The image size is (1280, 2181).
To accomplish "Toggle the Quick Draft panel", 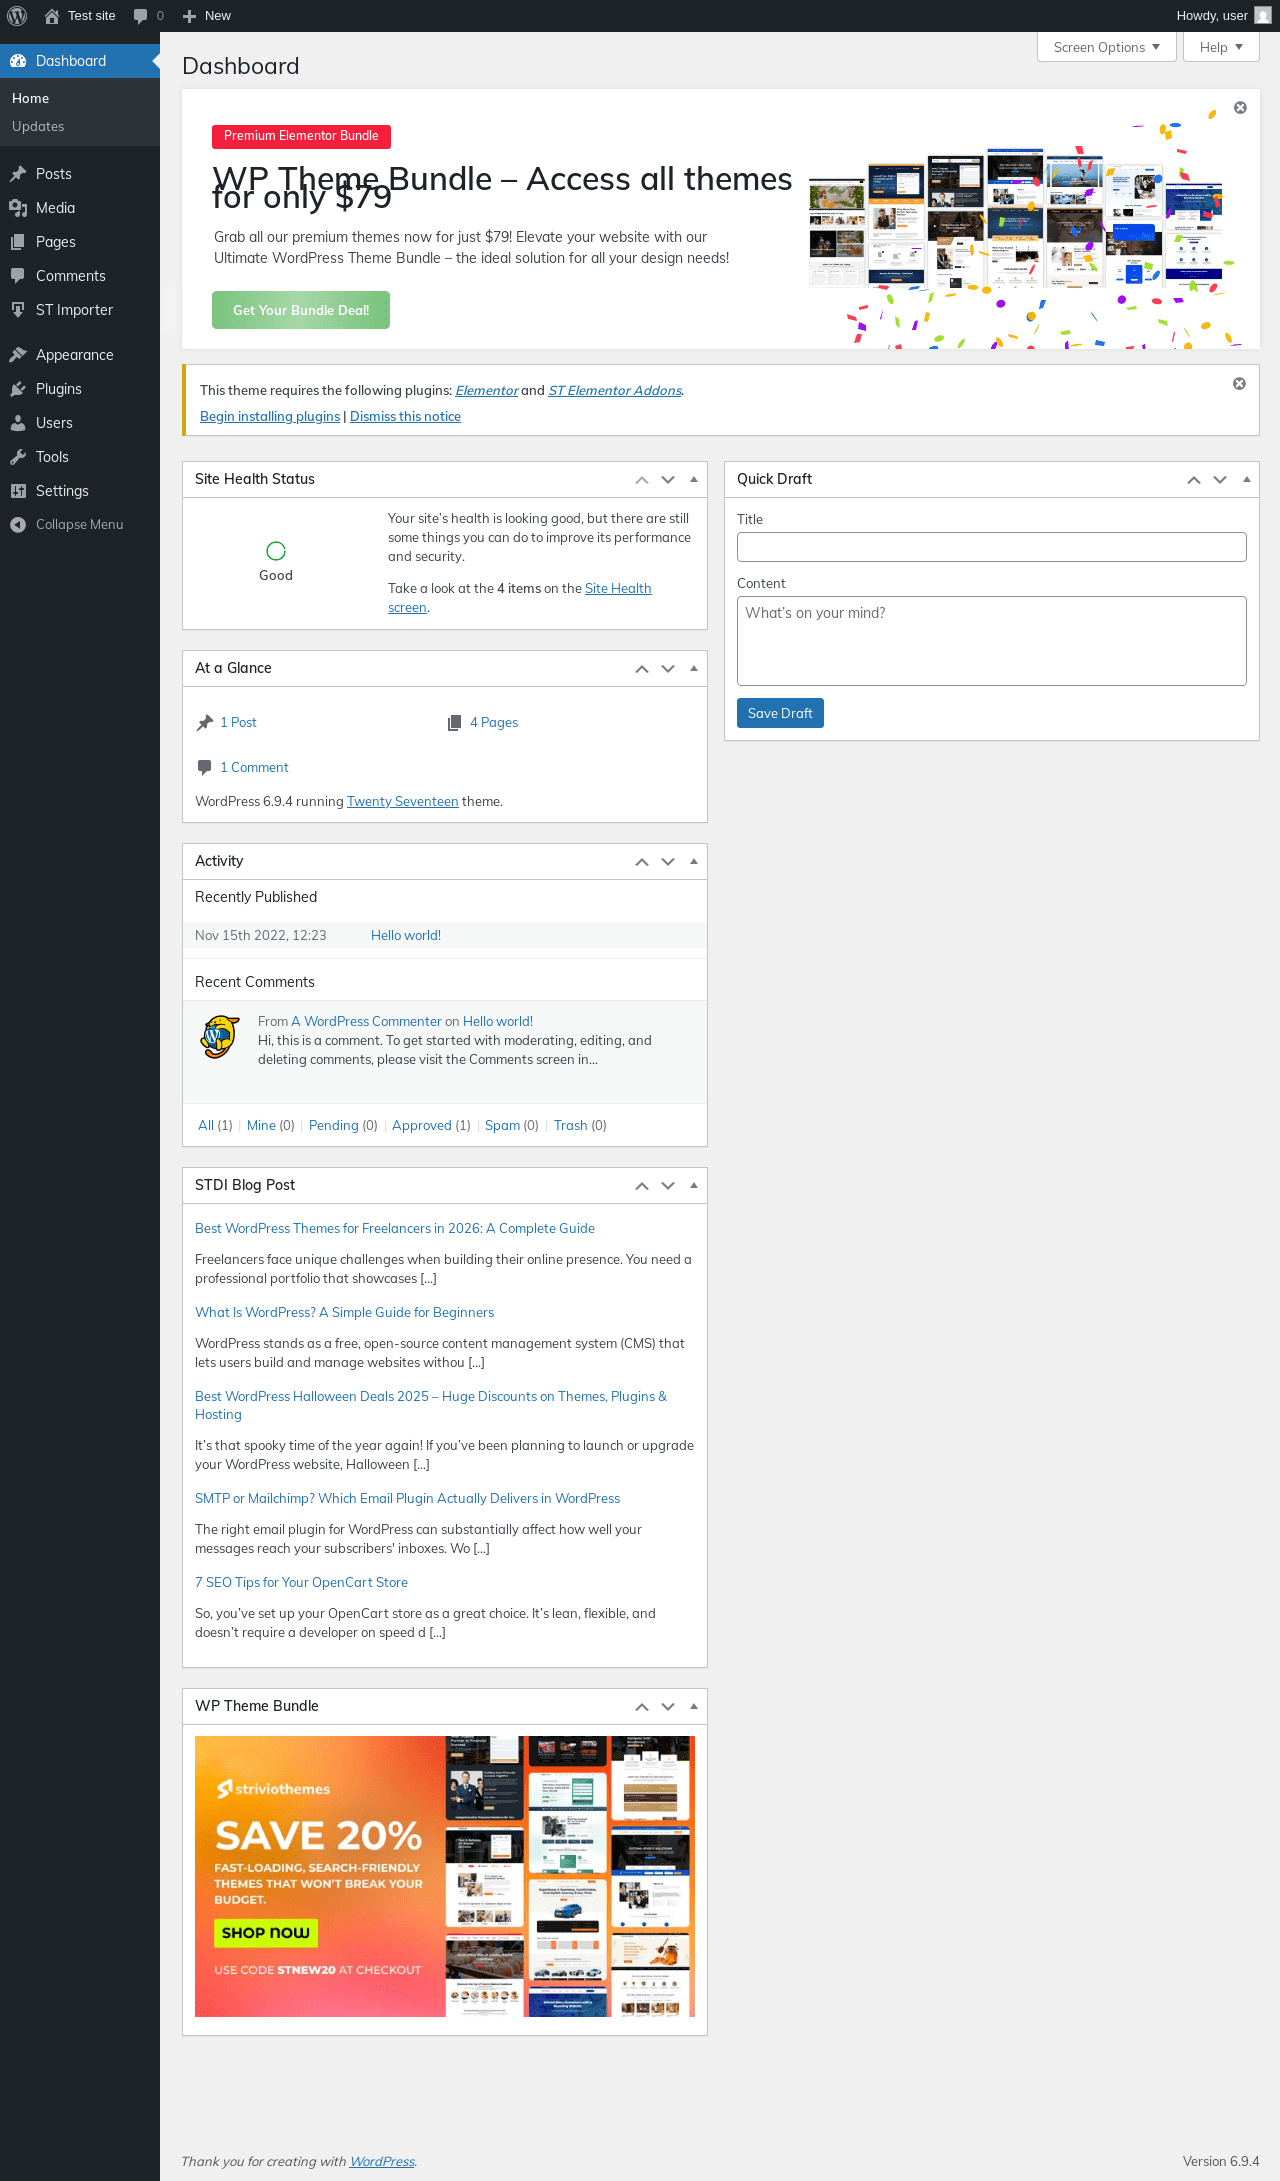I will point(1246,480).
